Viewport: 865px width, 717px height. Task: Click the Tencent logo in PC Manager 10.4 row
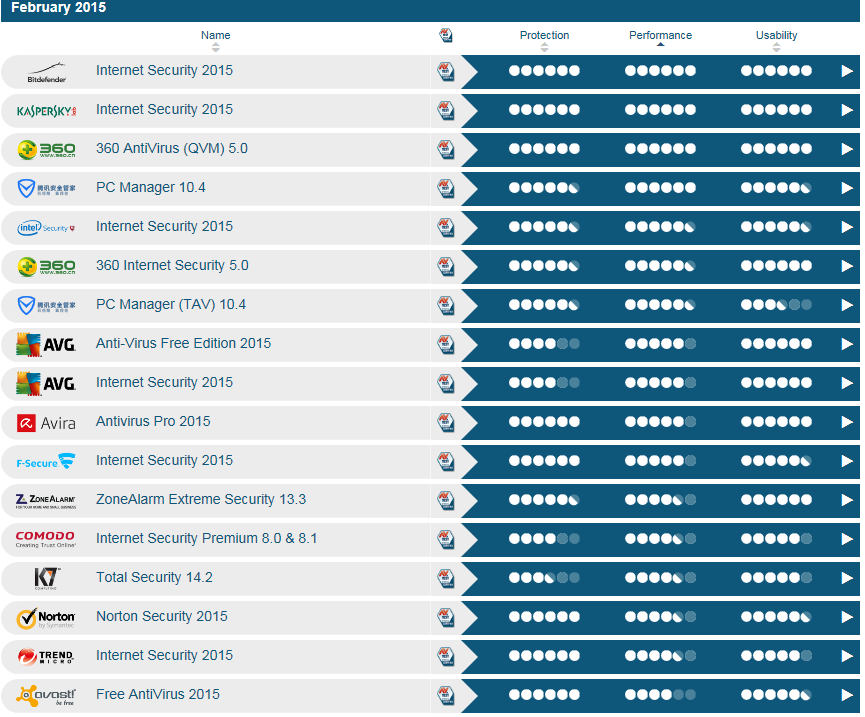46,189
